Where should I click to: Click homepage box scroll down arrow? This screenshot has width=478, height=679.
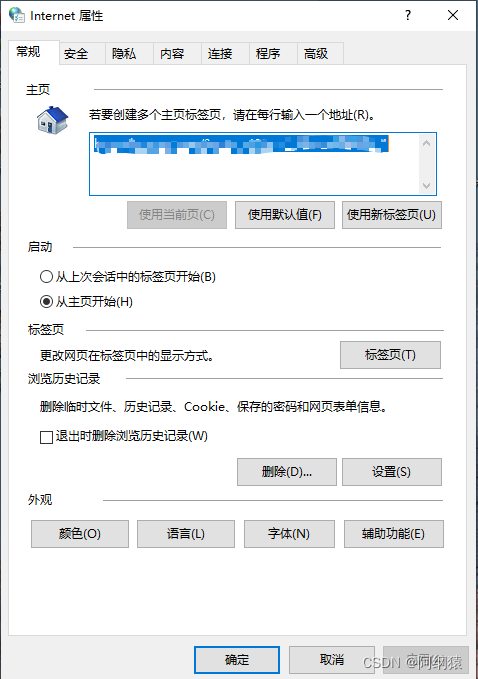coord(426,185)
